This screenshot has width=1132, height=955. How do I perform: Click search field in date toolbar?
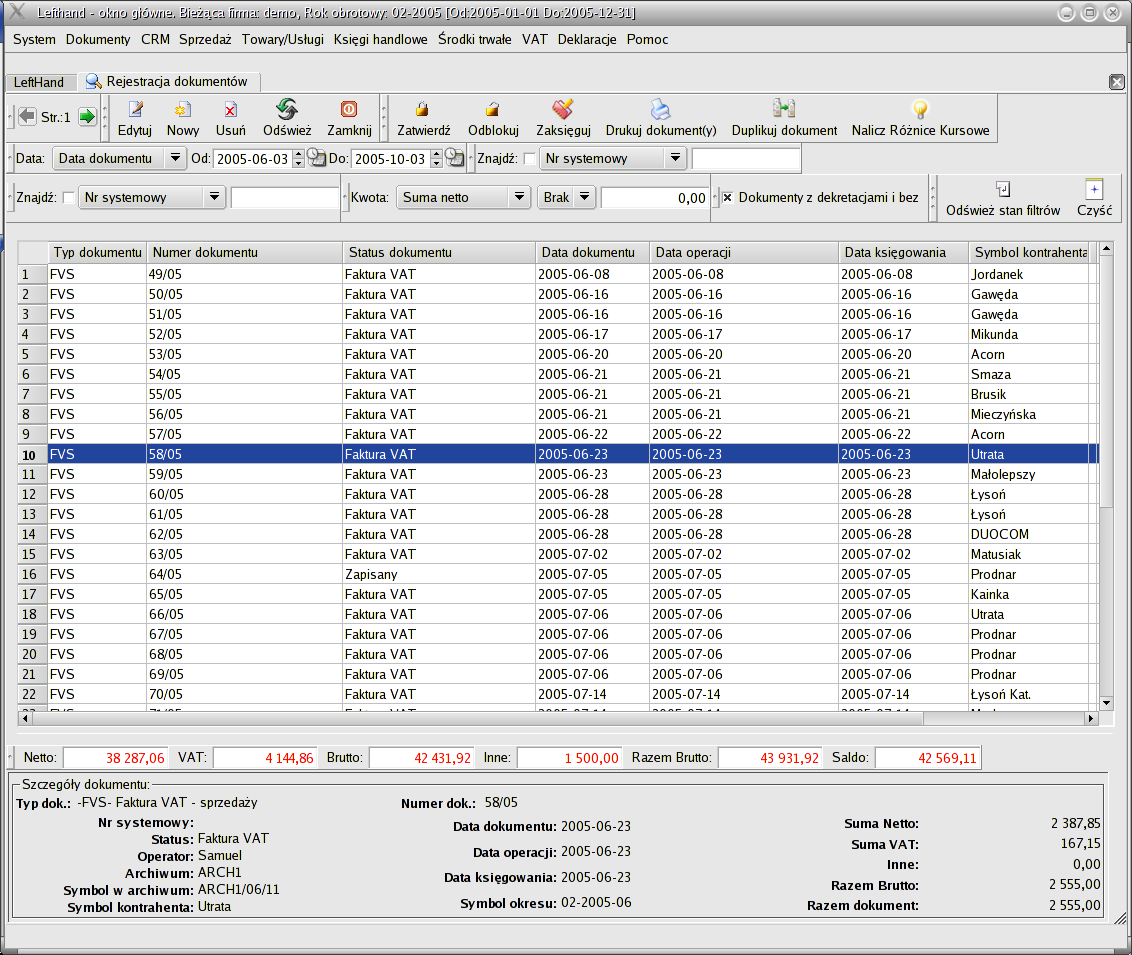point(746,159)
